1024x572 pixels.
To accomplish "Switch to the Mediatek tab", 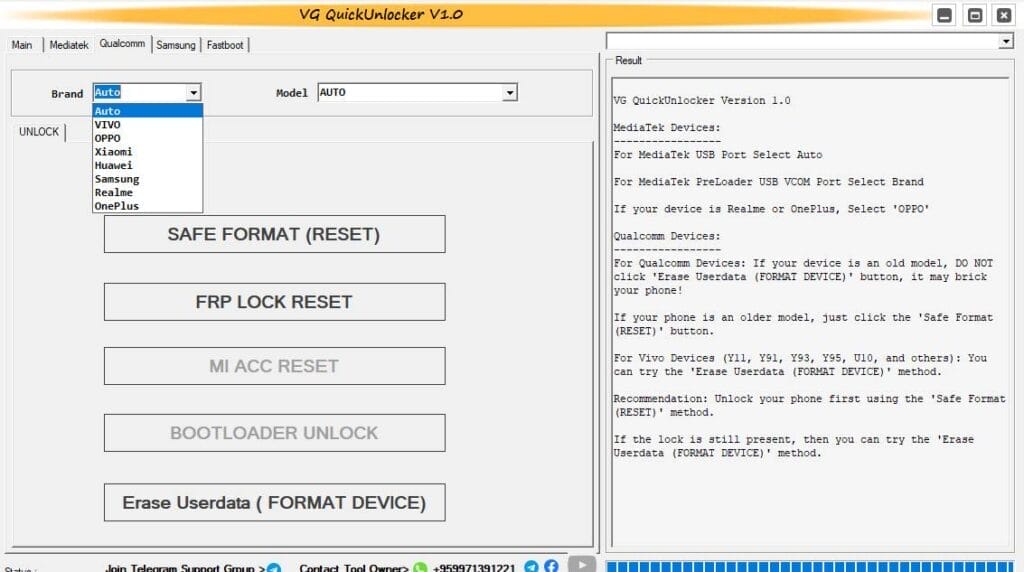I will tap(69, 45).
